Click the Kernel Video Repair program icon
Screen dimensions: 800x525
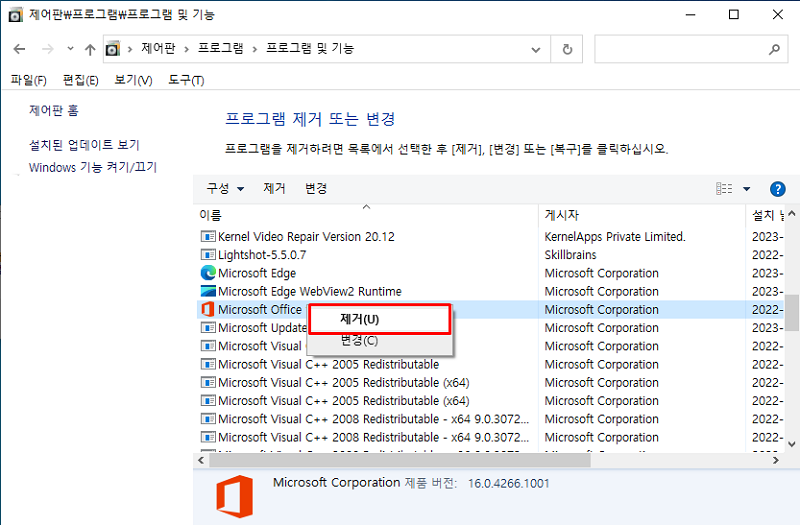tap(208, 237)
